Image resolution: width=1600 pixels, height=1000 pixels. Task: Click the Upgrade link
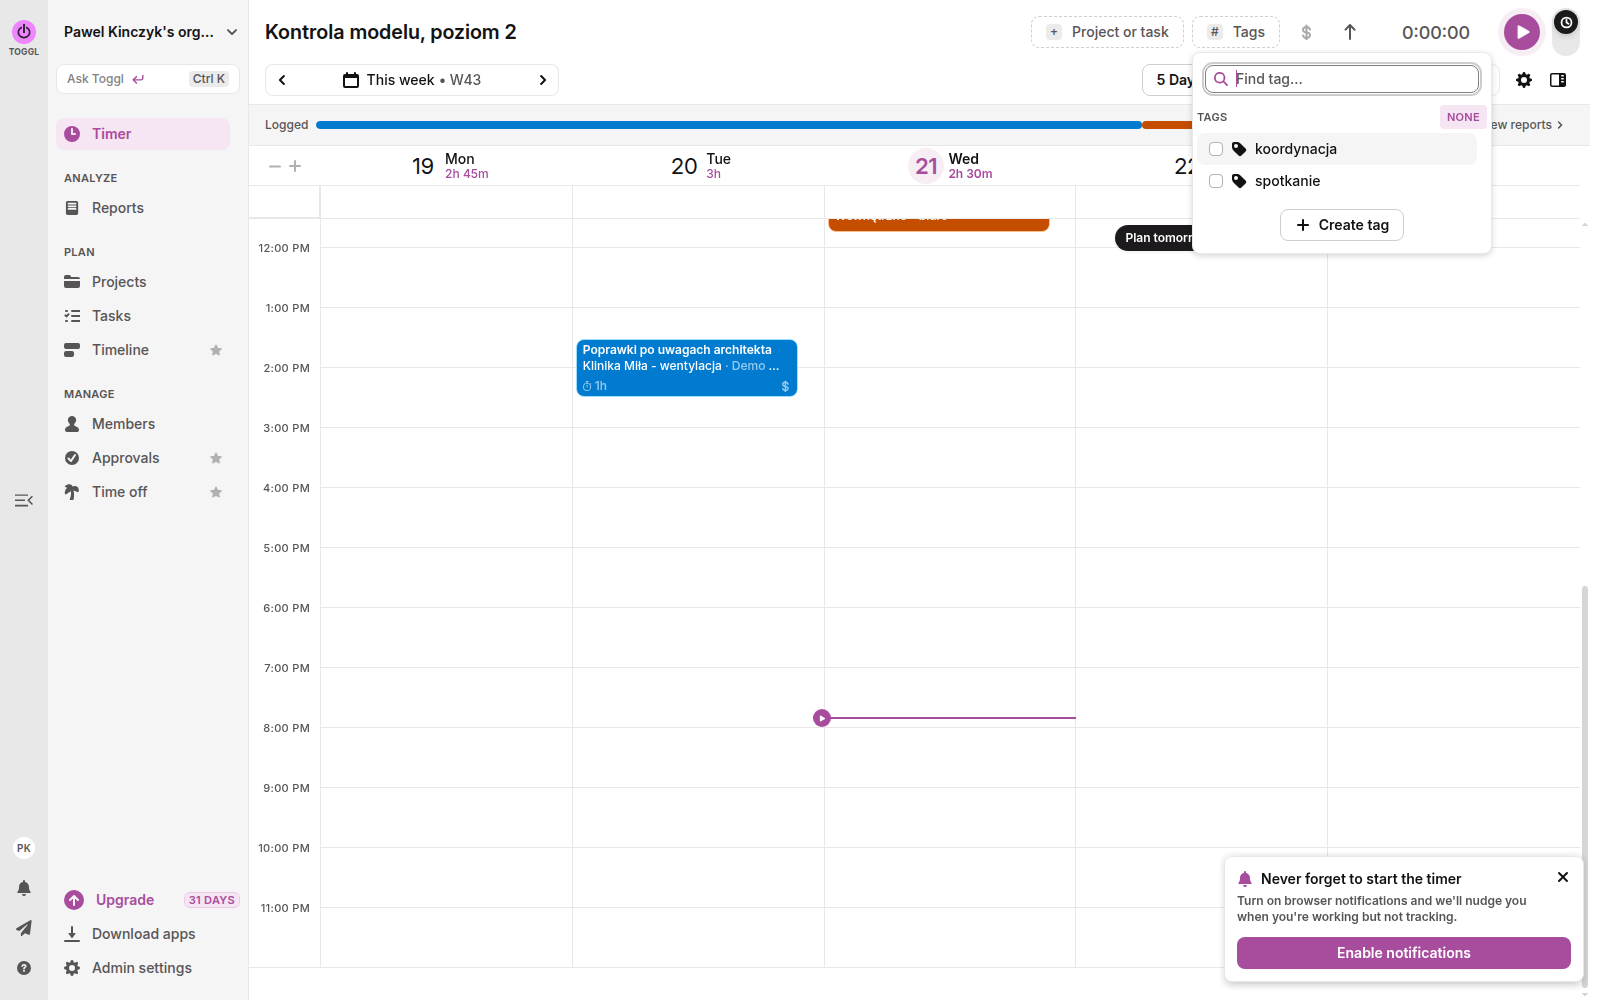(x=125, y=900)
